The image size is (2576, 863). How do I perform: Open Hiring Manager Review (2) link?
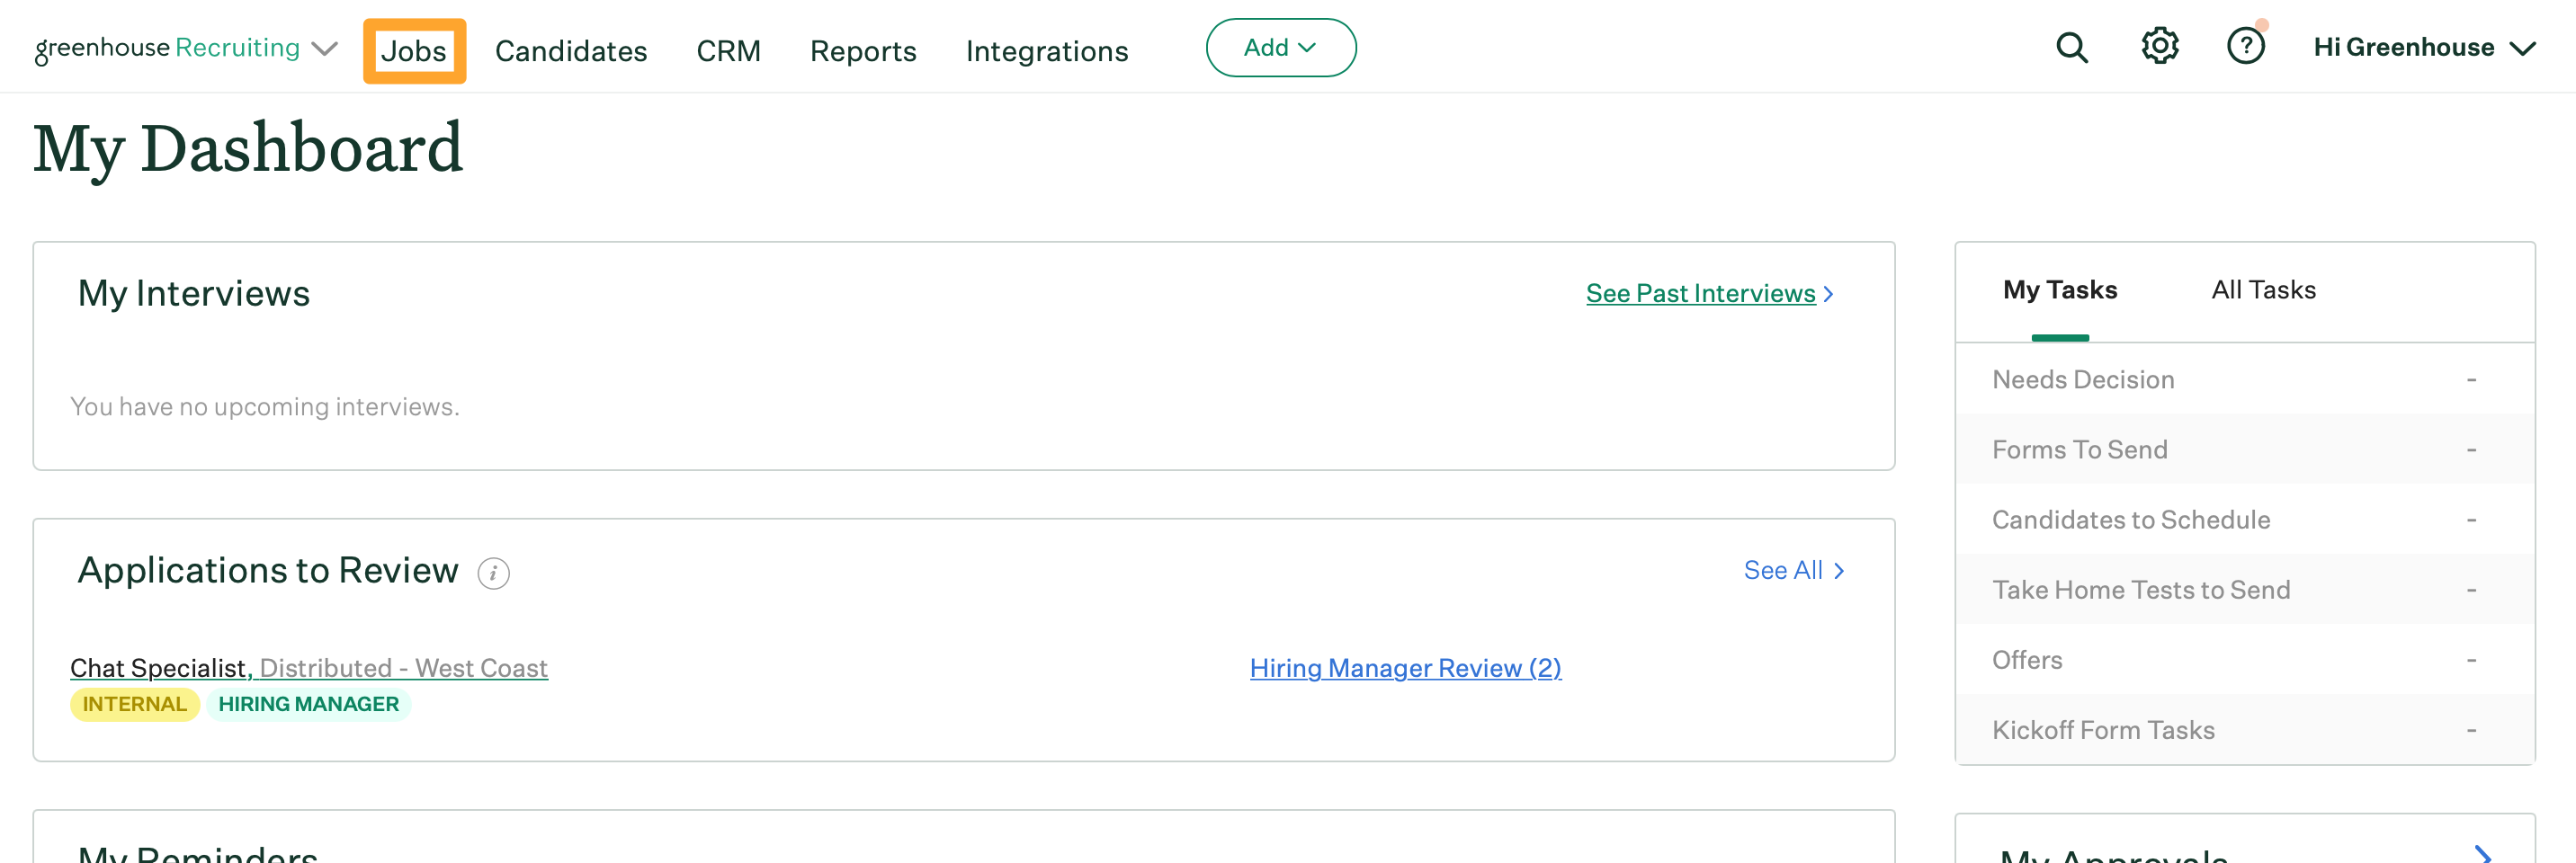(x=1405, y=668)
